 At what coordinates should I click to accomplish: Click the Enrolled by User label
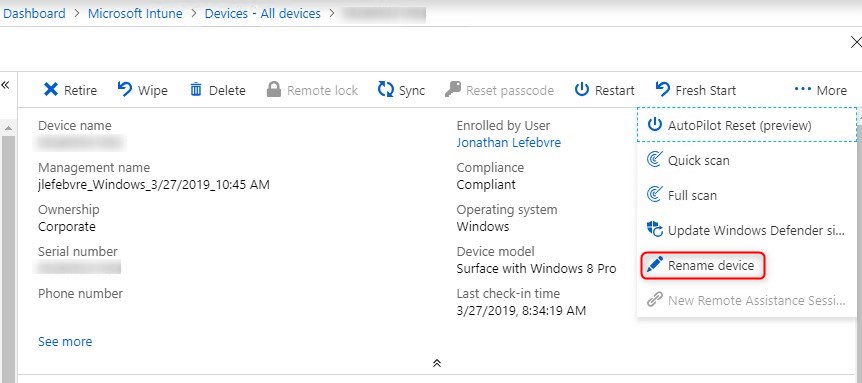point(503,126)
